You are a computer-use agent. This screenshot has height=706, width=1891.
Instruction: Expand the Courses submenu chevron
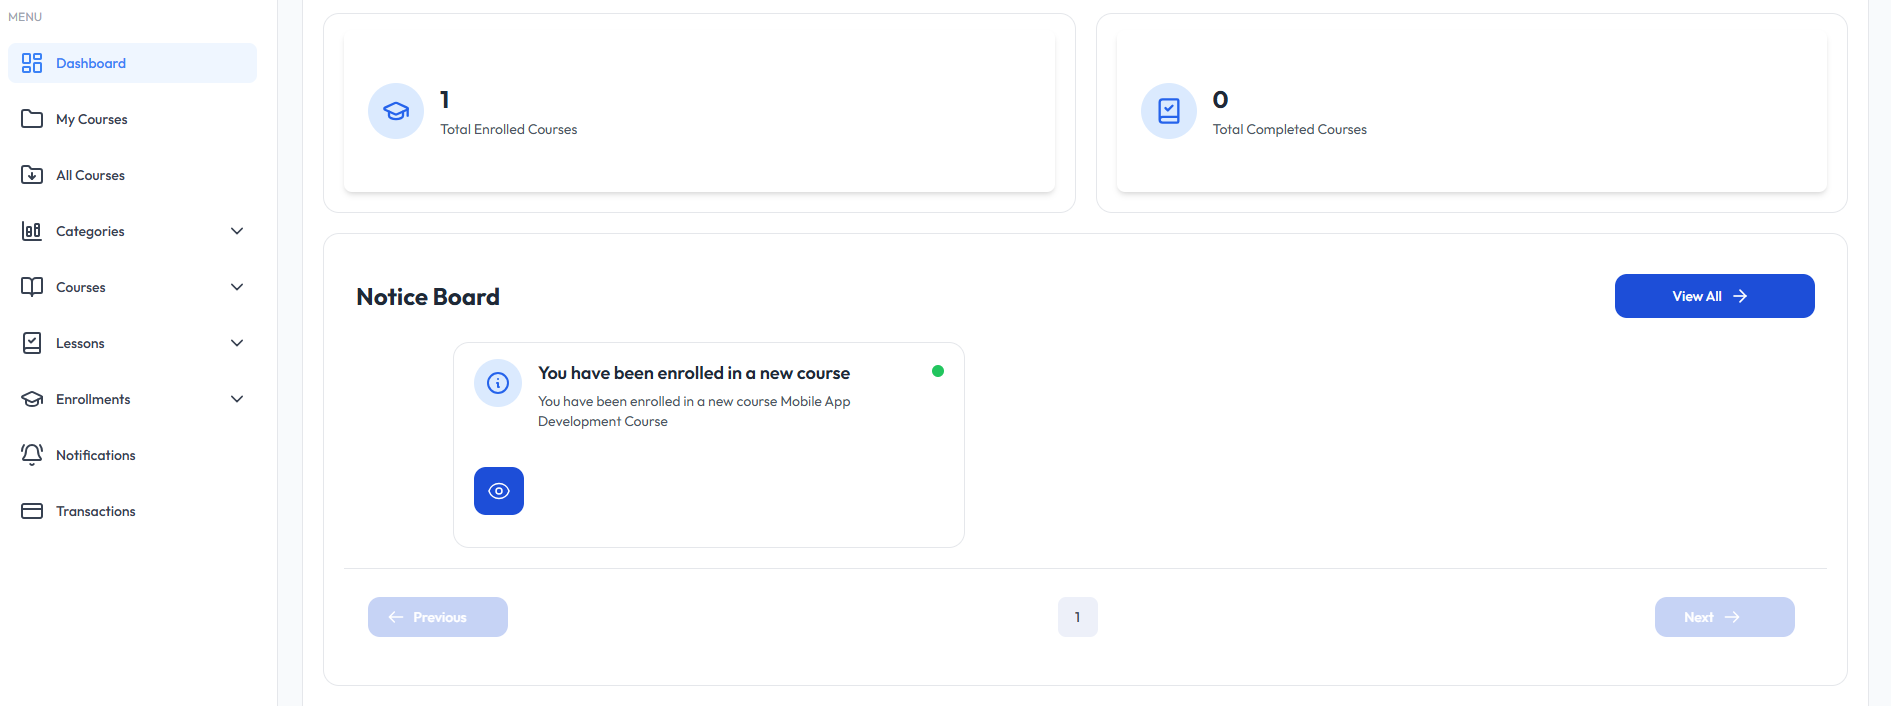coord(237,287)
